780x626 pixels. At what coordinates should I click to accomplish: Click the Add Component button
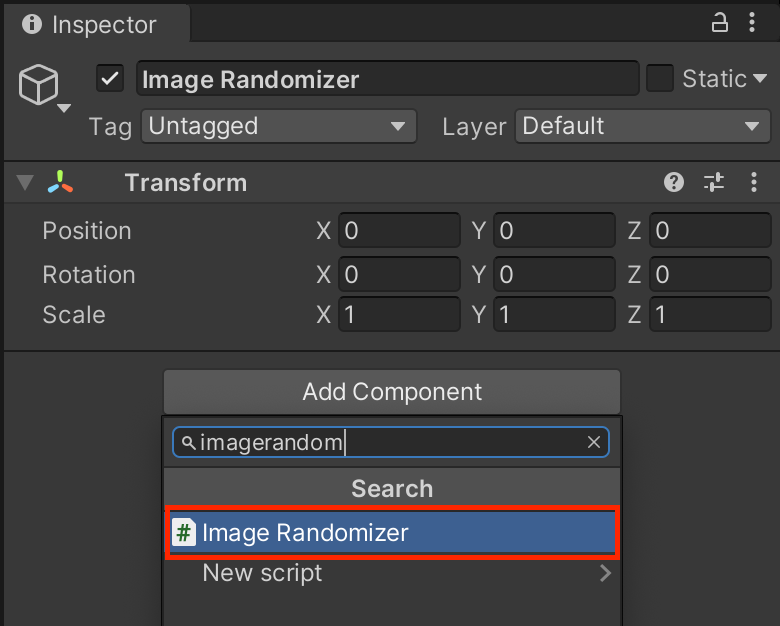click(392, 392)
